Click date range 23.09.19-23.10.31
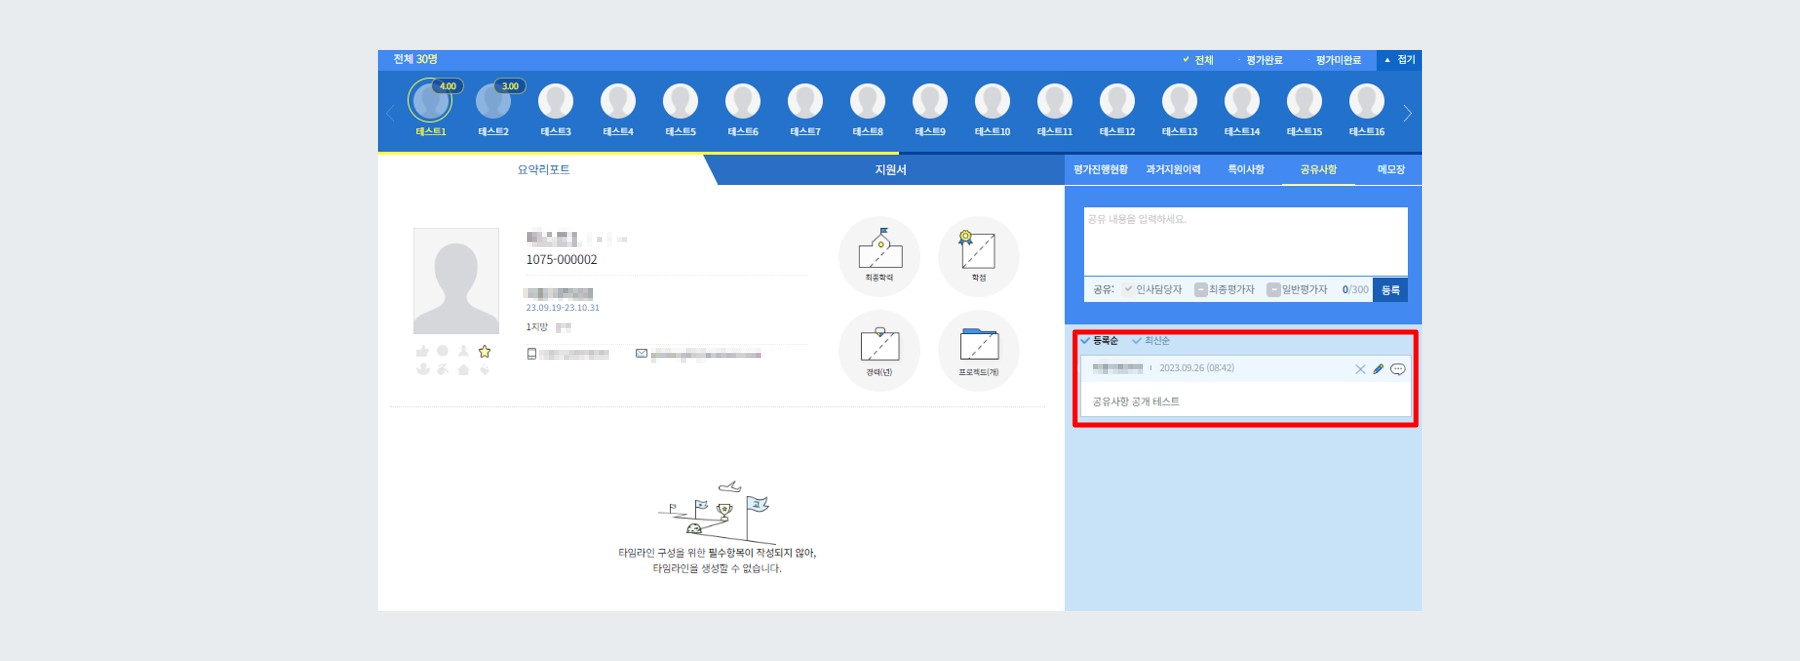1800x661 pixels. click(563, 308)
